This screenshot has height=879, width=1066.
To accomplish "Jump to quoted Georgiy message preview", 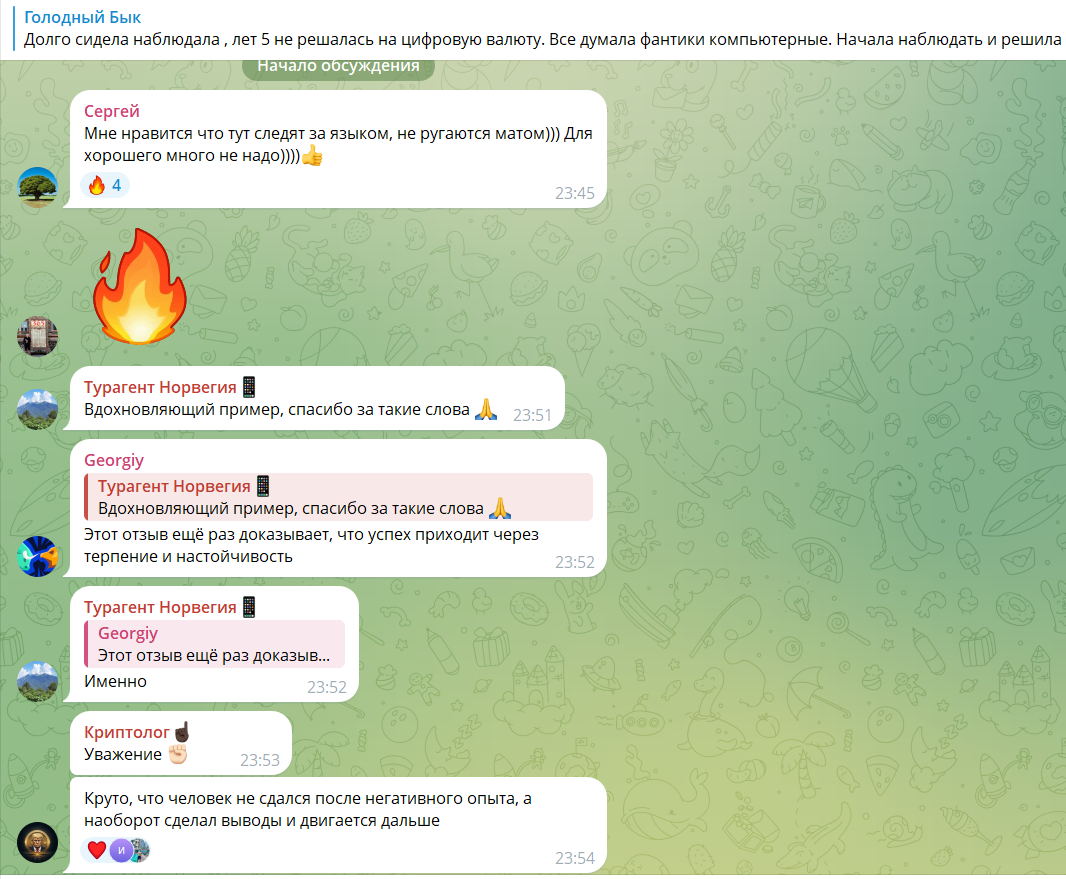I will [x=214, y=644].
